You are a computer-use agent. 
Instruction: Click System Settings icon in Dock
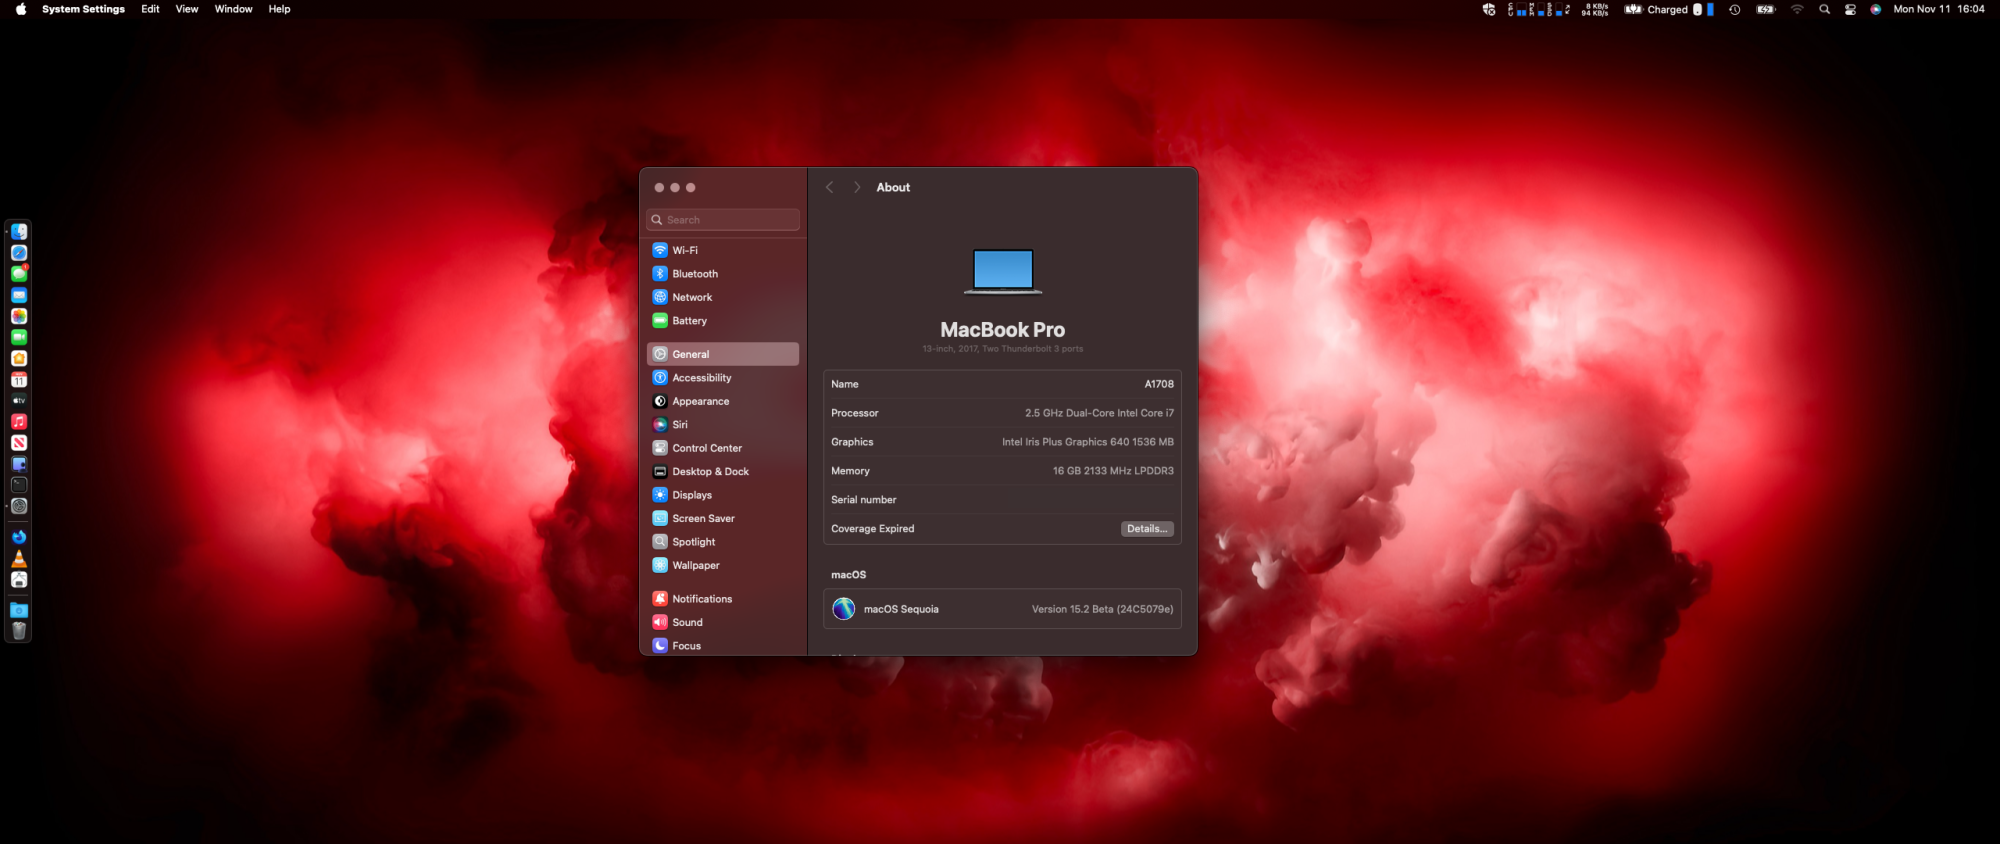coord(19,506)
